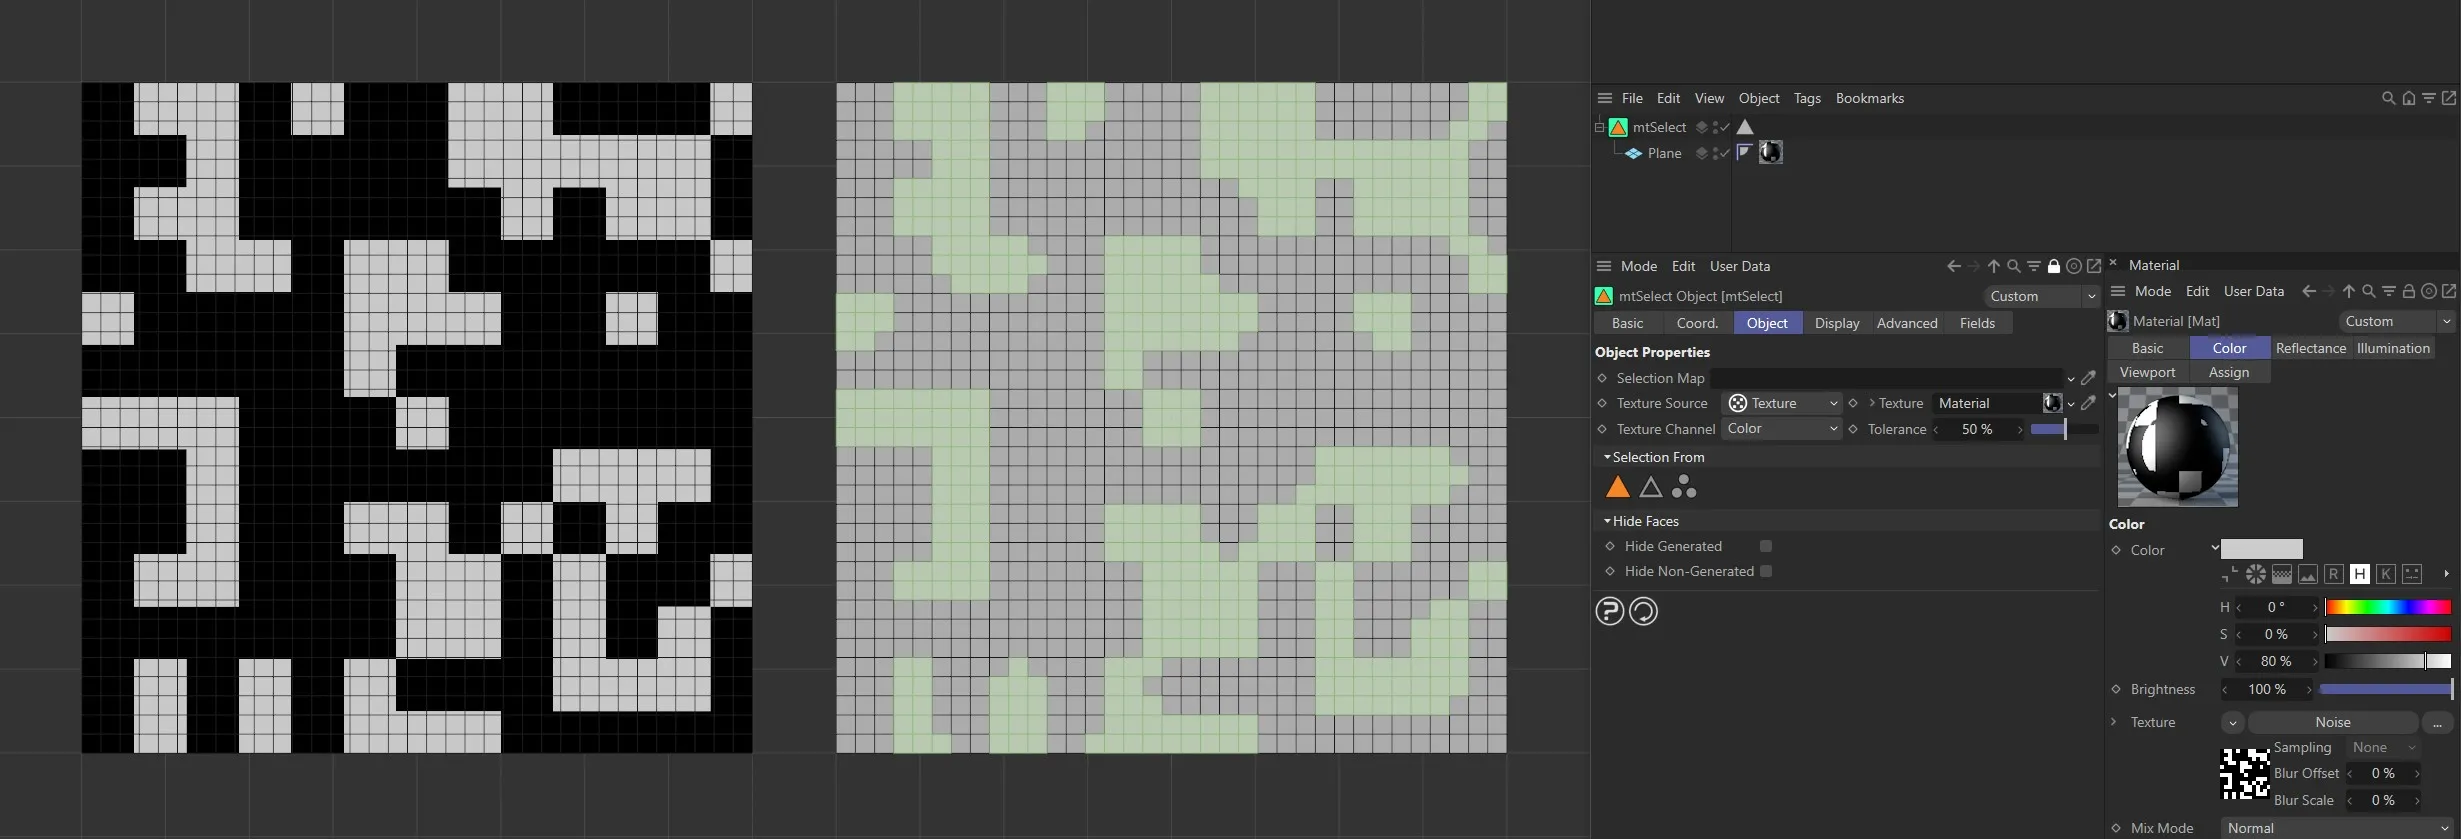Toggle mtSelect visibility dots
The height and width of the screenshot is (839, 2461).
(x=1716, y=127)
